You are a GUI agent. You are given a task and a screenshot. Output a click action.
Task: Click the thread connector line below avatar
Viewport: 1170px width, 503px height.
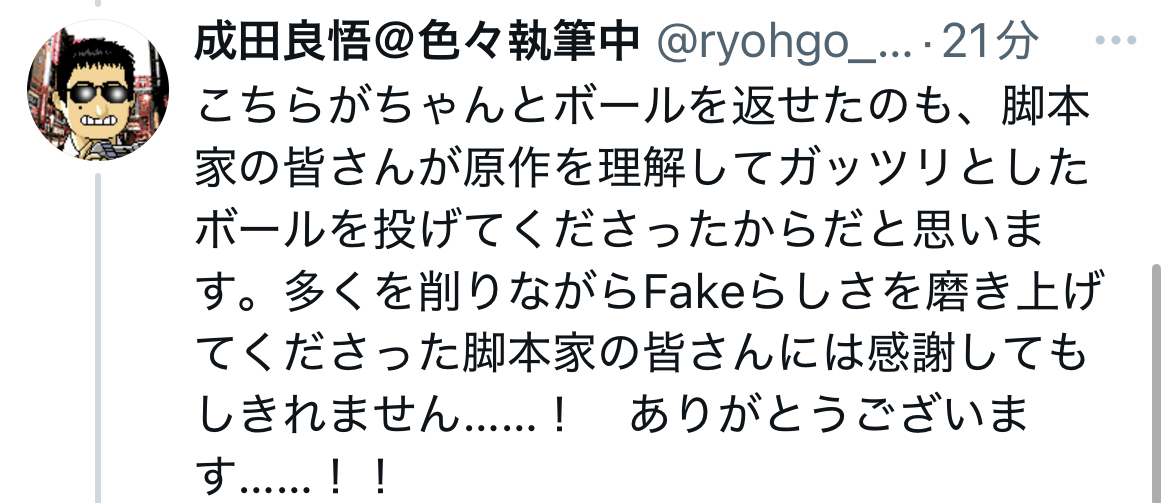pyautogui.click(x=98, y=338)
